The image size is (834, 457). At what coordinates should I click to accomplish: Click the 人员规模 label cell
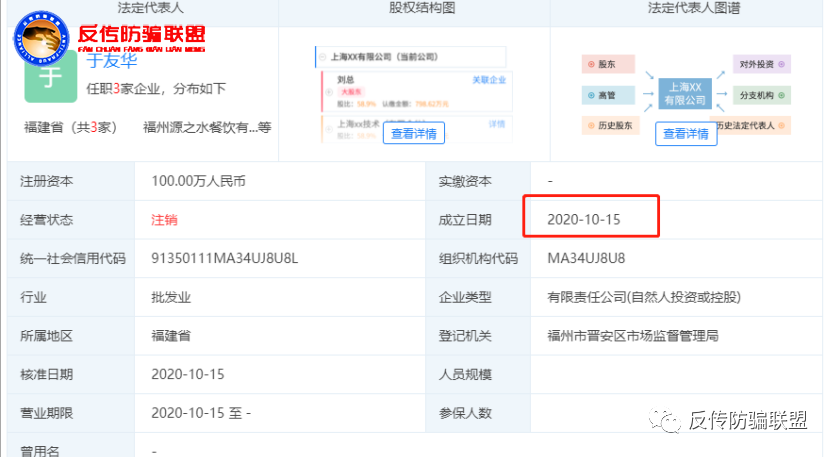[478, 374]
